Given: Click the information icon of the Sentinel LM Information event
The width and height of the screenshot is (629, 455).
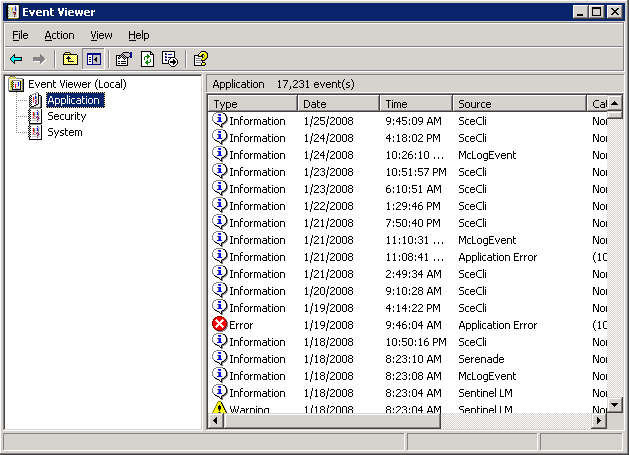Looking at the screenshot, I should pos(219,392).
